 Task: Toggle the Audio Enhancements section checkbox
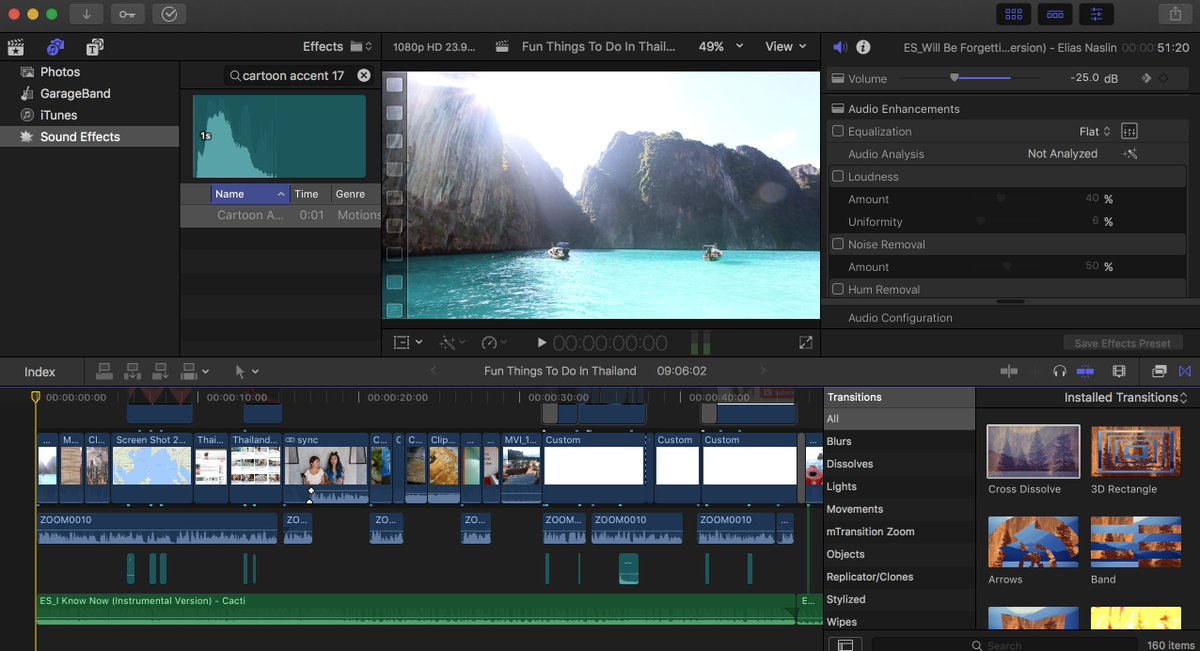(838, 109)
